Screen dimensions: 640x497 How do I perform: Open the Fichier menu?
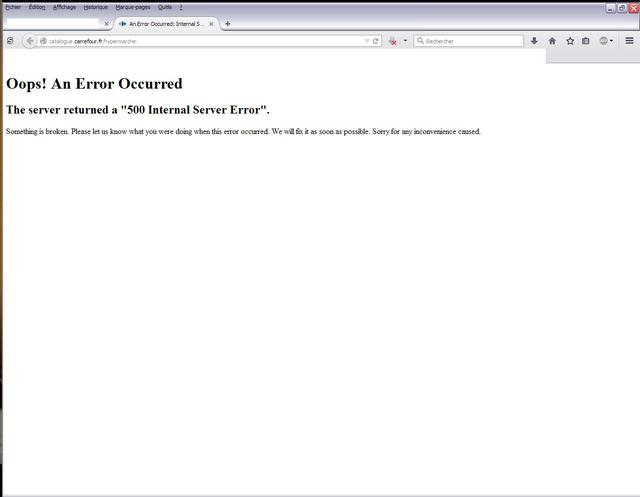click(12, 7)
